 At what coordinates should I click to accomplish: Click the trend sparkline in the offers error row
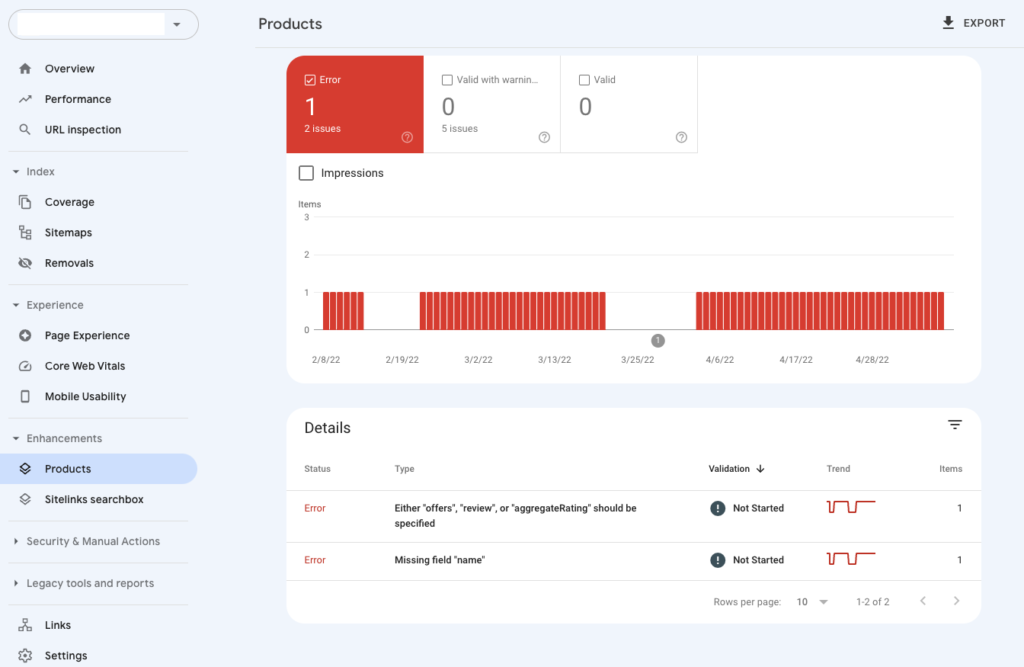(851, 507)
